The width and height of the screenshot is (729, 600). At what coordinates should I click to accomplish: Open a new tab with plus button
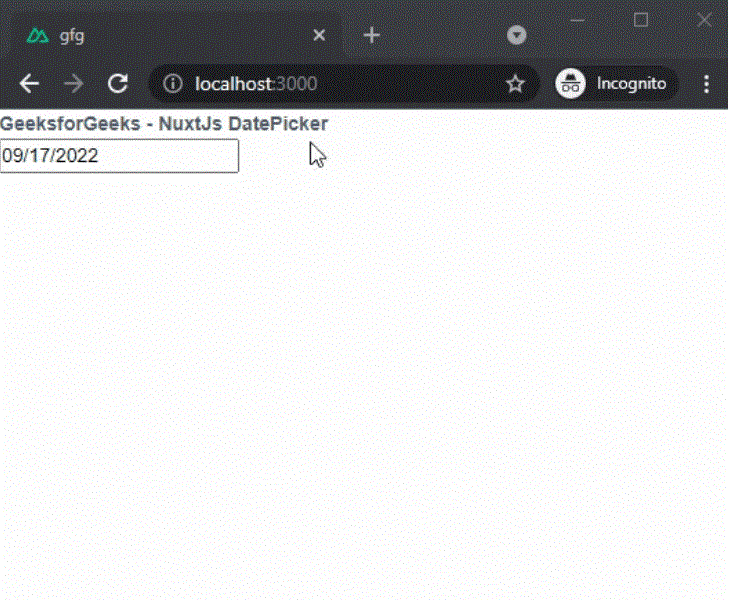tap(371, 35)
